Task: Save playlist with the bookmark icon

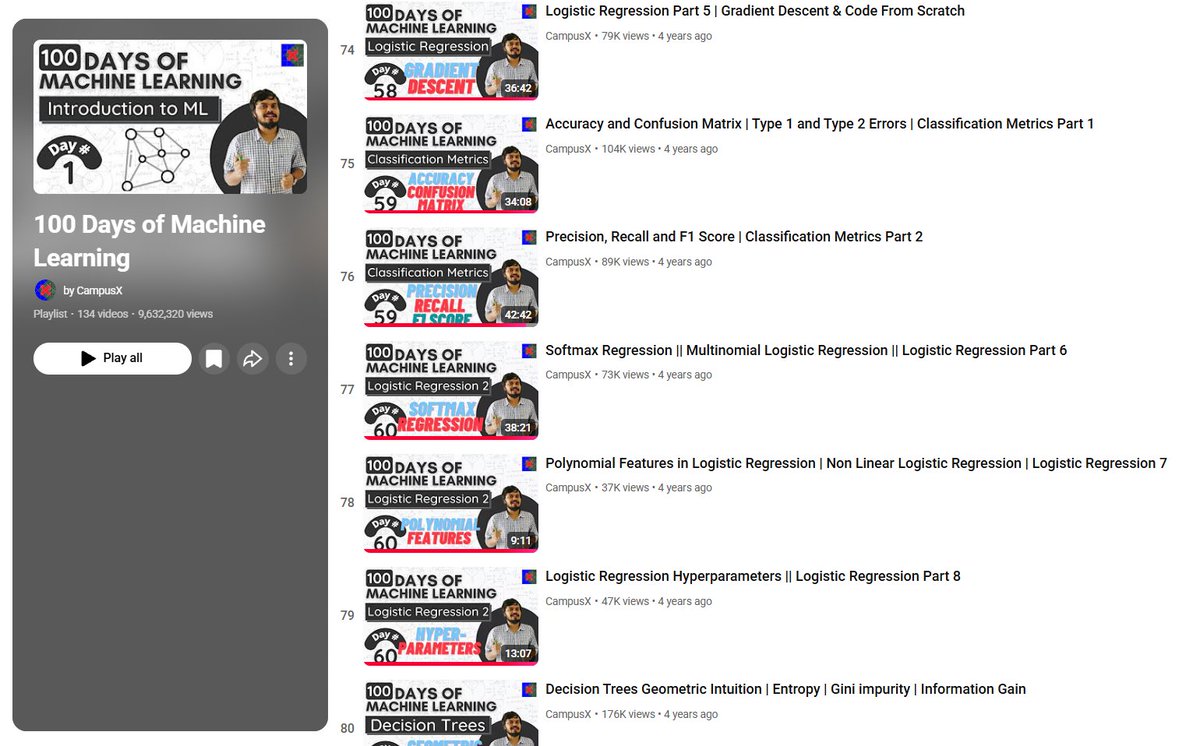Action: click(x=213, y=358)
